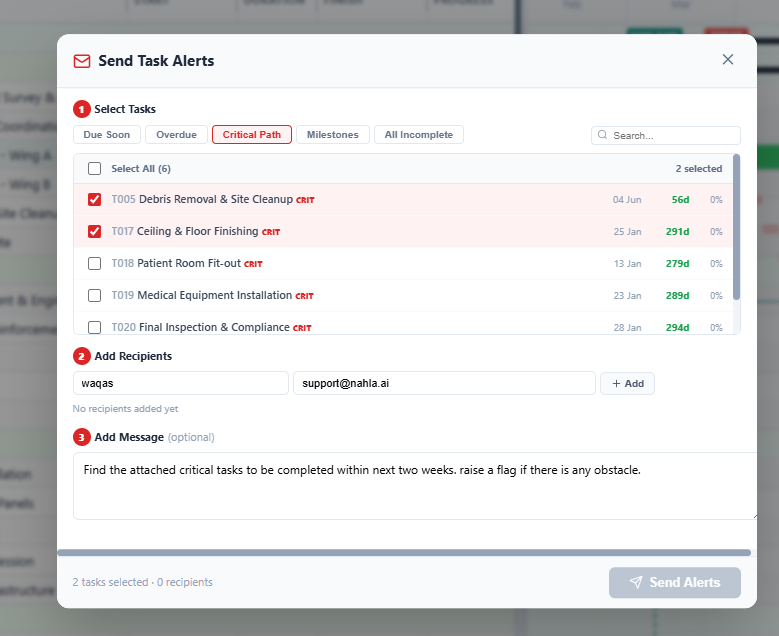
Task: Click the envelope icon beside Send Task Alerts
Action: coord(82,61)
